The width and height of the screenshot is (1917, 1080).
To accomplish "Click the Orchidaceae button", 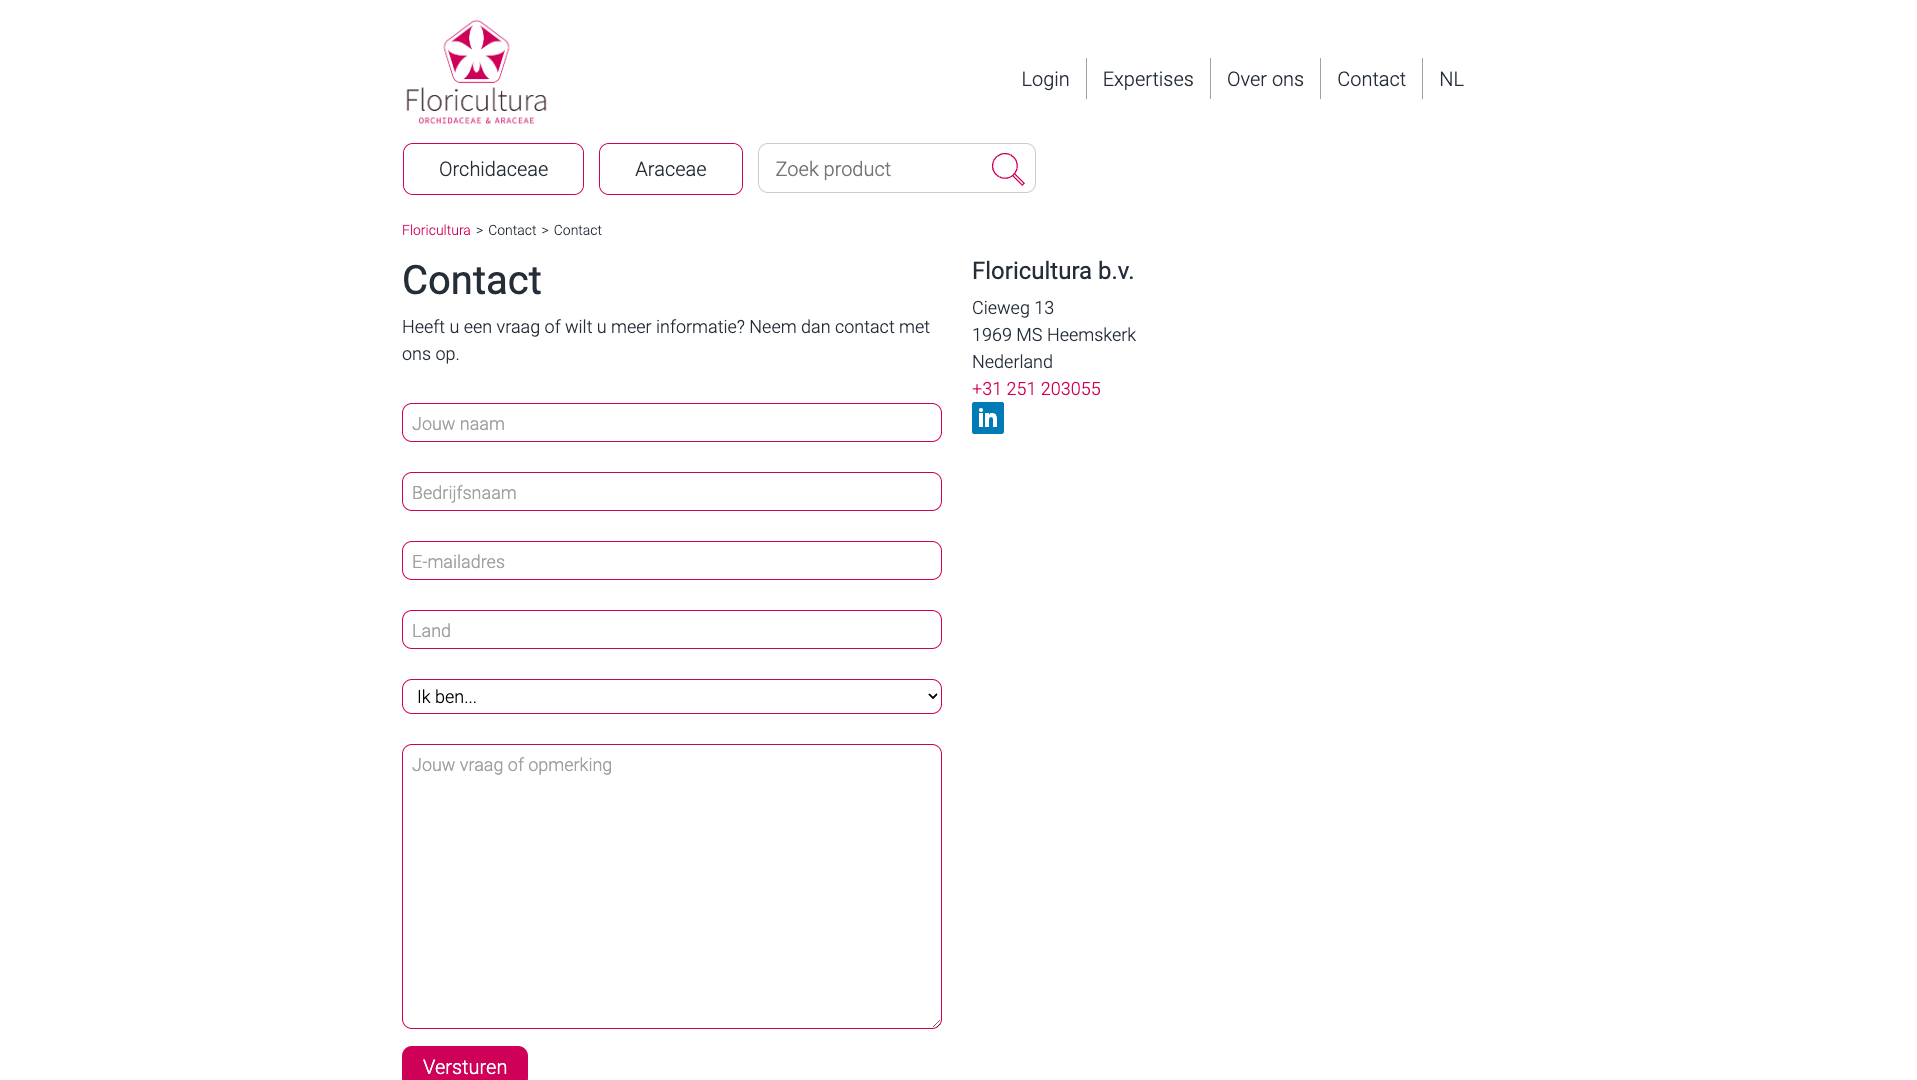I will pyautogui.click(x=493, y=169).
